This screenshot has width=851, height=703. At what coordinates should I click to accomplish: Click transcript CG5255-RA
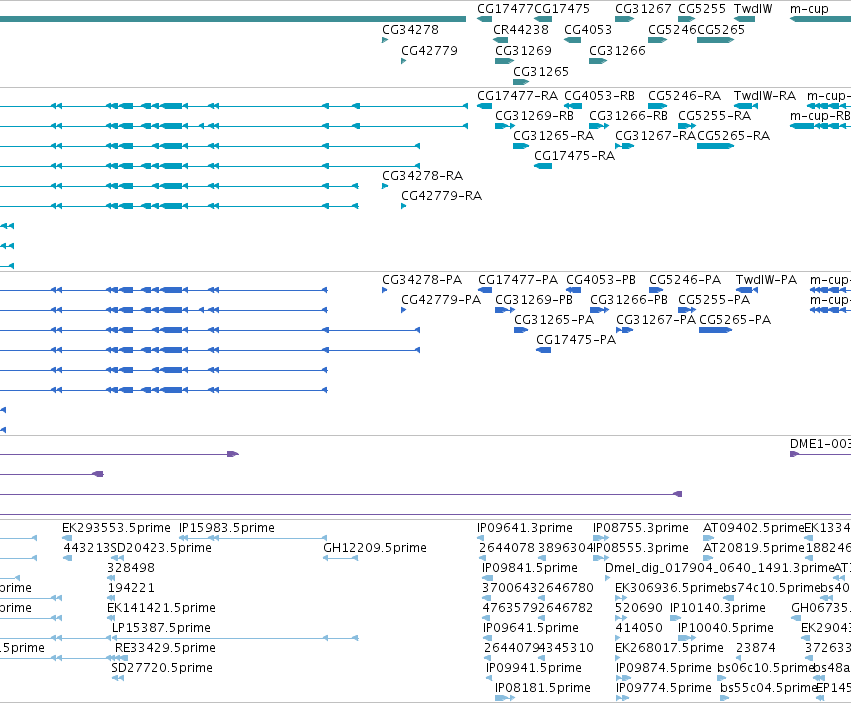[714, 116]
